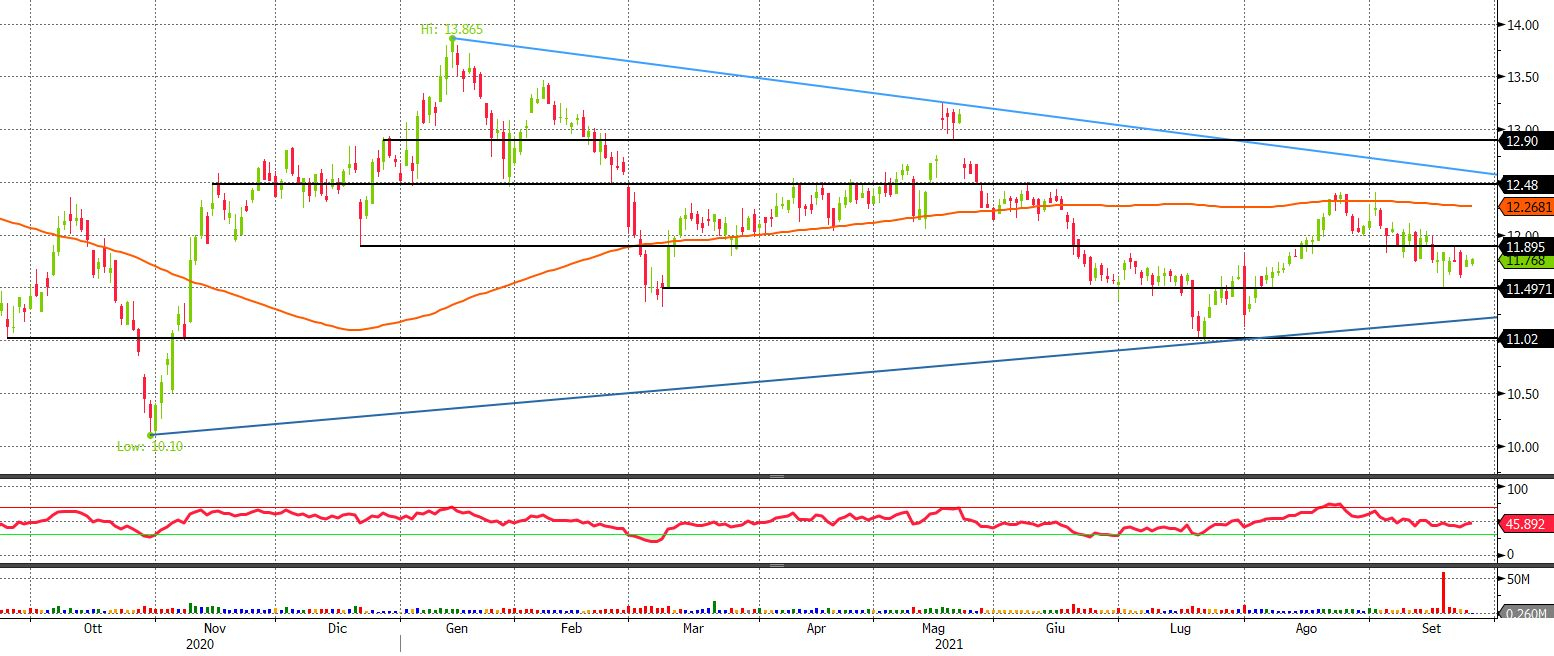Click the horizontal line at 11.4971
The image size is (1554, 656).
pyautogui.click(x=1080, y=288)
